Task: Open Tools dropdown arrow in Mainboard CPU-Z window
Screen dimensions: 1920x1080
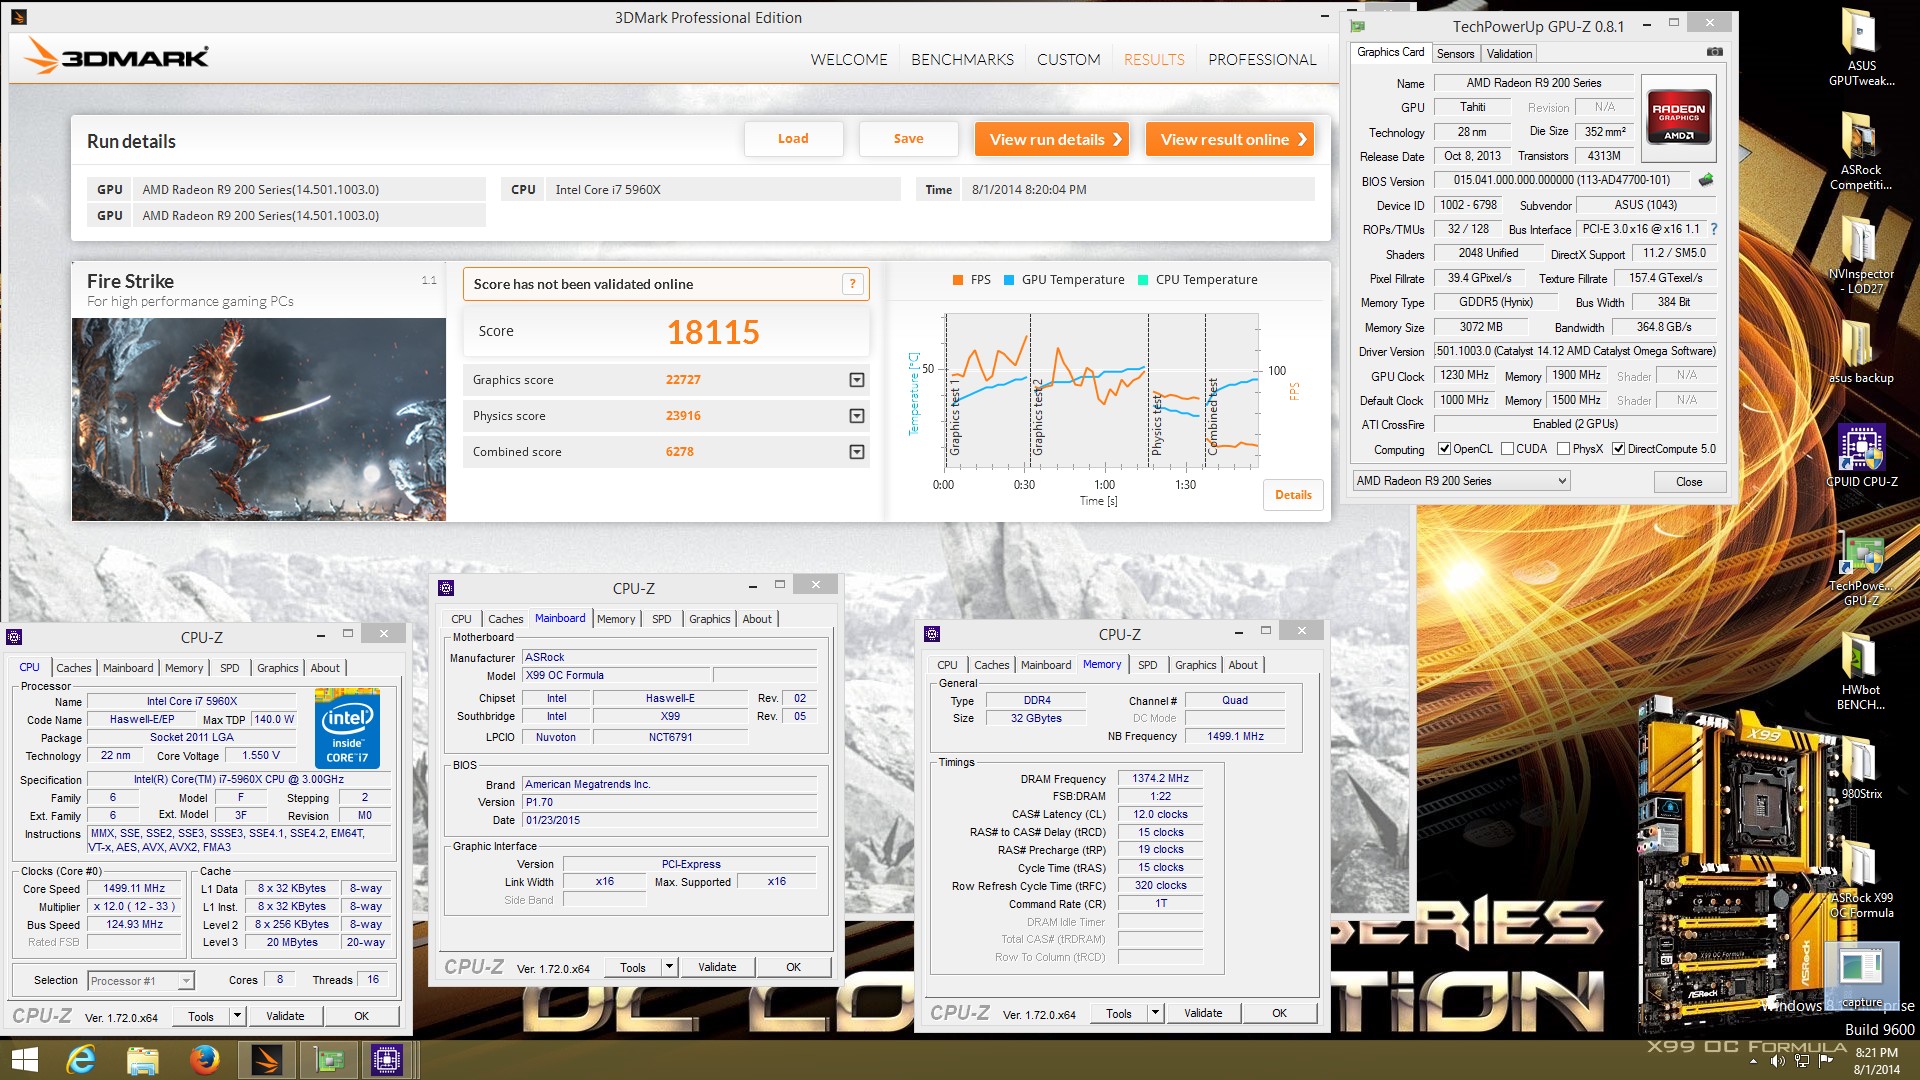Action: point(670,967)
